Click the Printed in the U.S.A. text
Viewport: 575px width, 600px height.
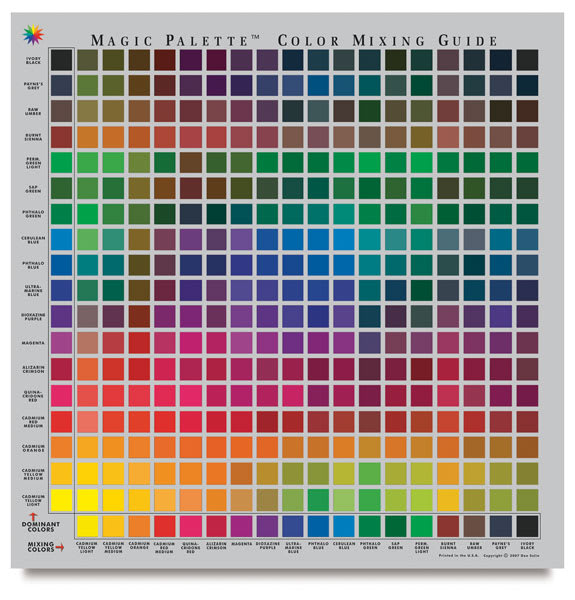[x=458, y=555]
